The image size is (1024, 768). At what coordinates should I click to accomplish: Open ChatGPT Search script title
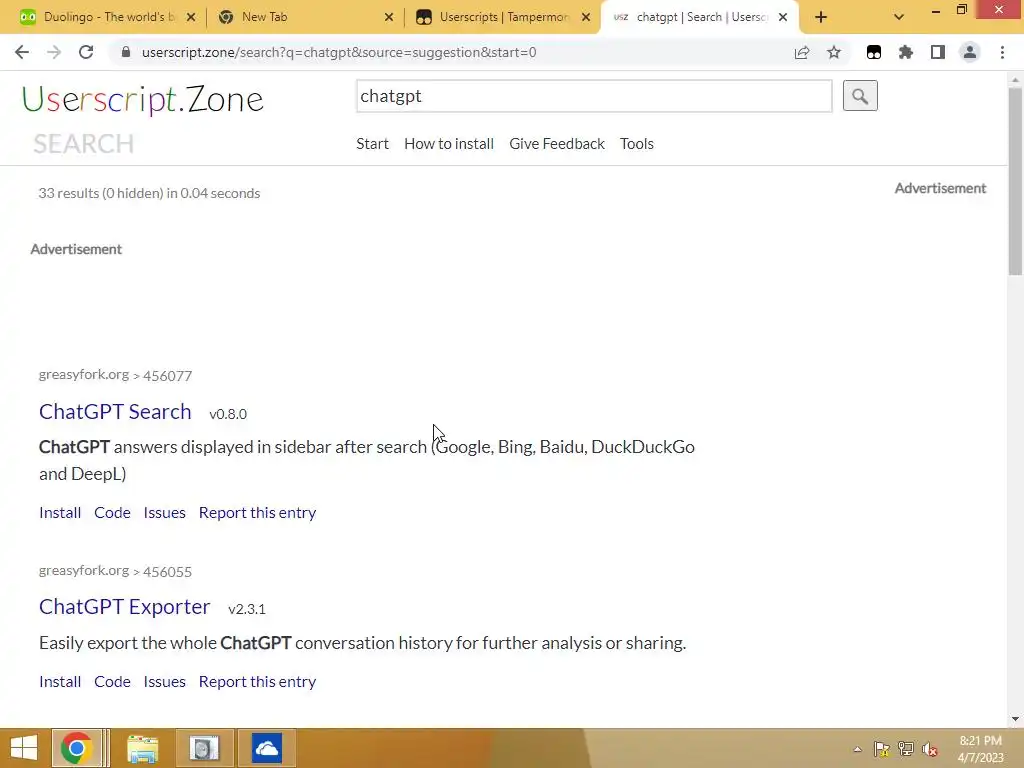(x=115, y=411)
